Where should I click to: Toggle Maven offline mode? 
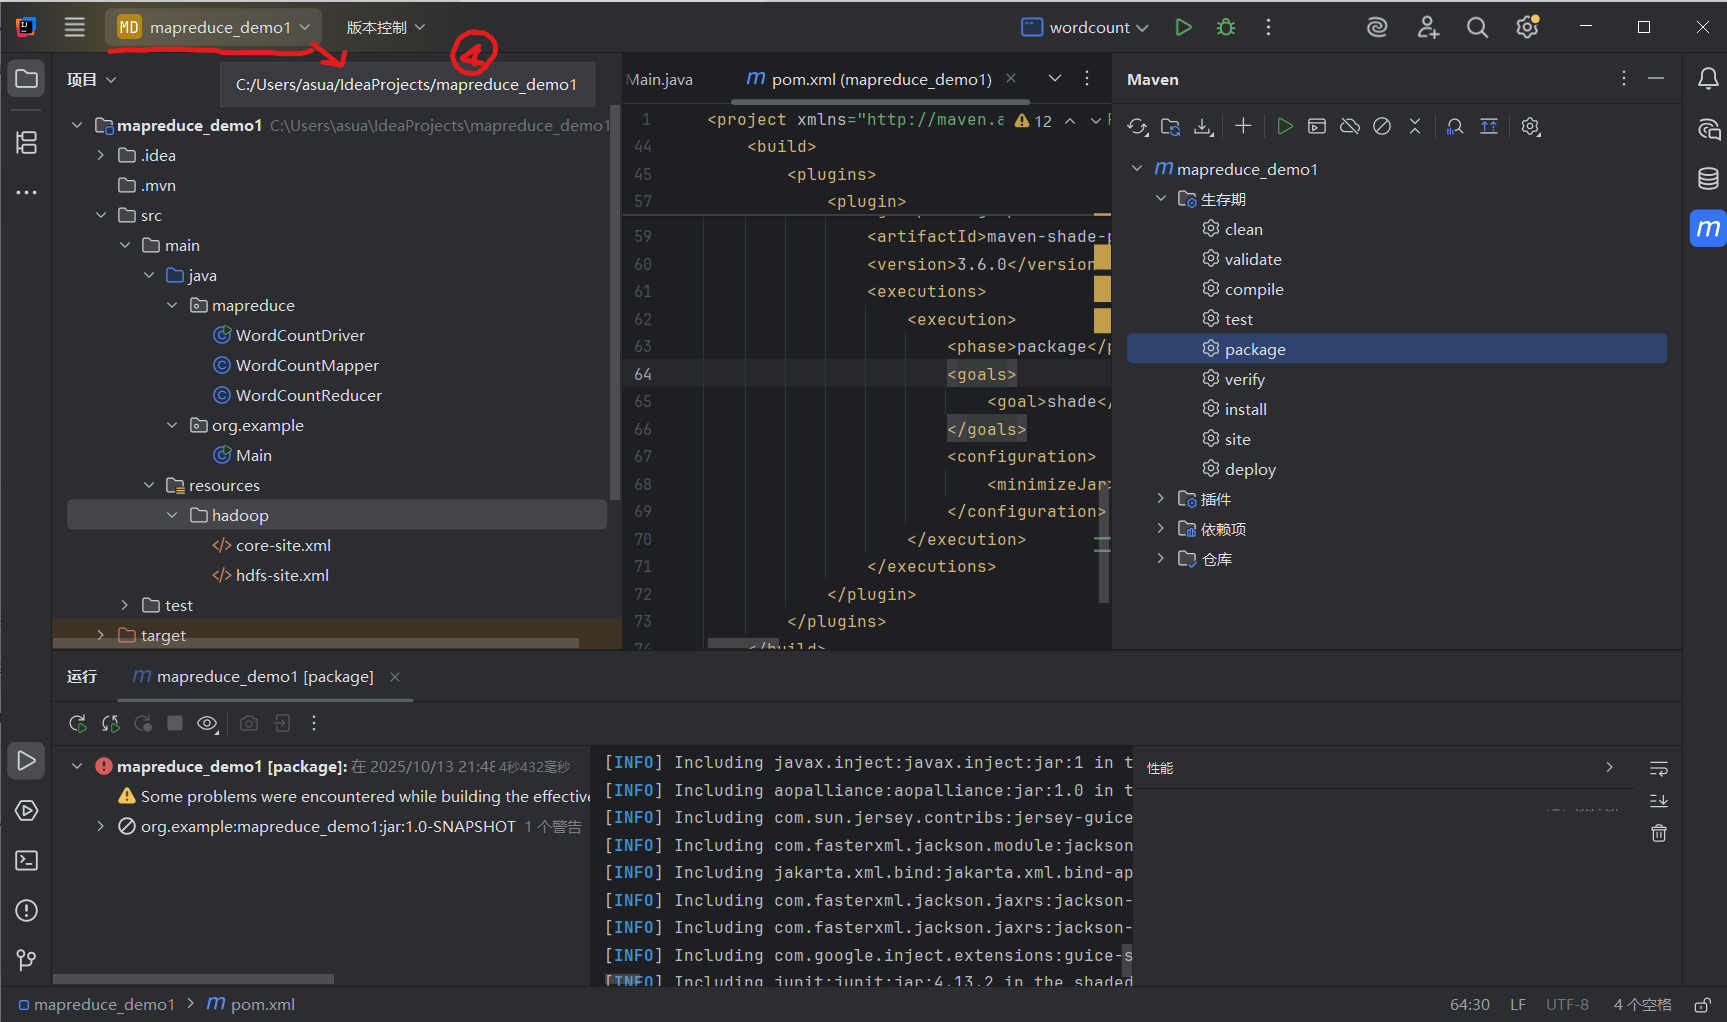point(1350,126)
